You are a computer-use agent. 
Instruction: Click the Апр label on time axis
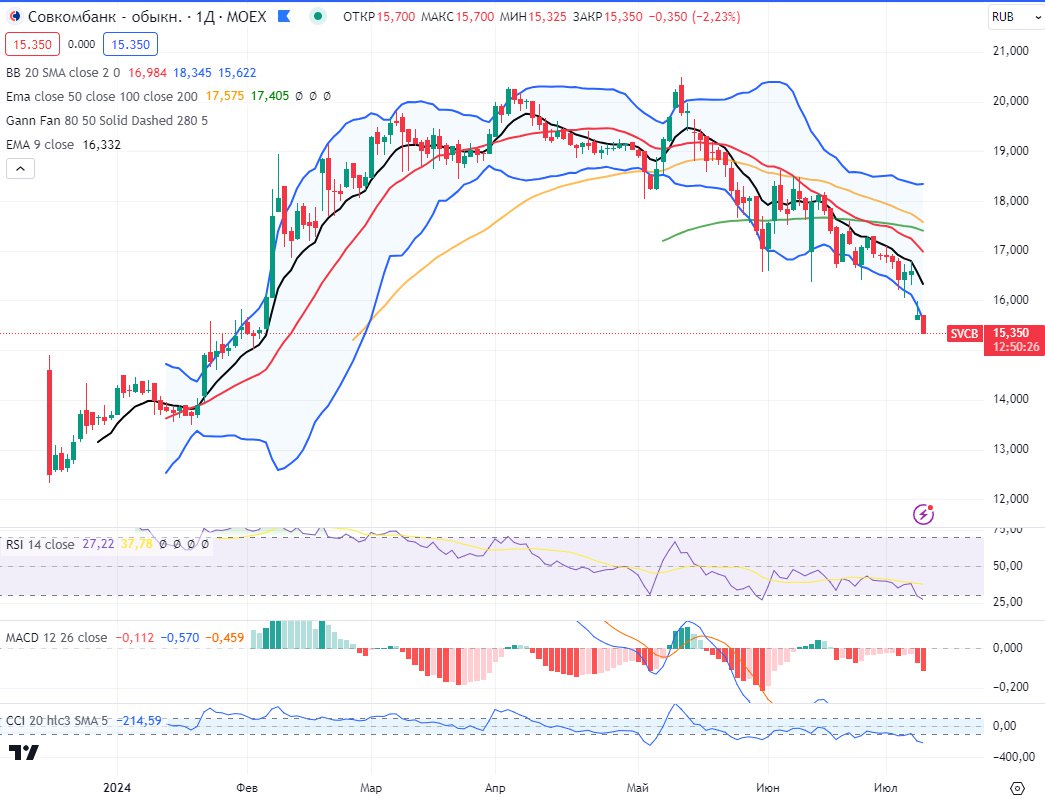[495, 788]
